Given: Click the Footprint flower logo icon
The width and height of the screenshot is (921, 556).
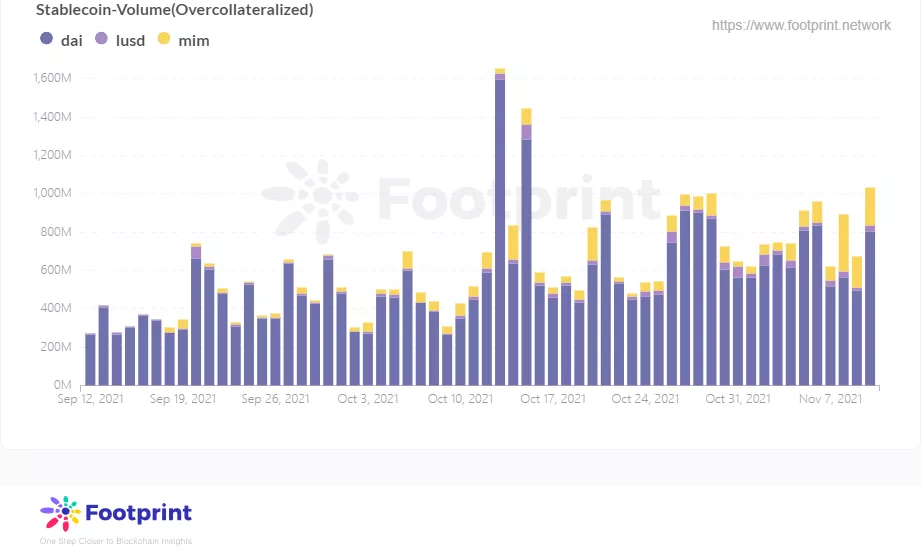Looking at the screenshot, I should [x=60, y=513].
